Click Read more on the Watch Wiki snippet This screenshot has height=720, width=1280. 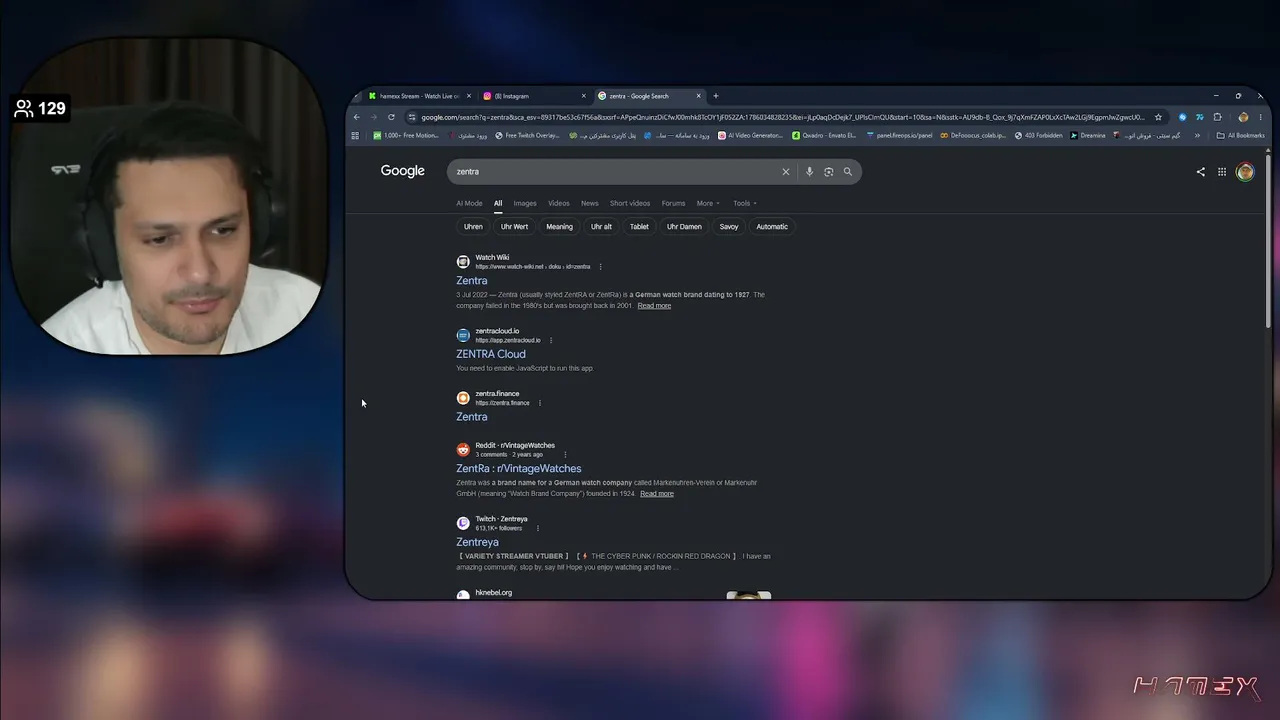click(654, 306)
